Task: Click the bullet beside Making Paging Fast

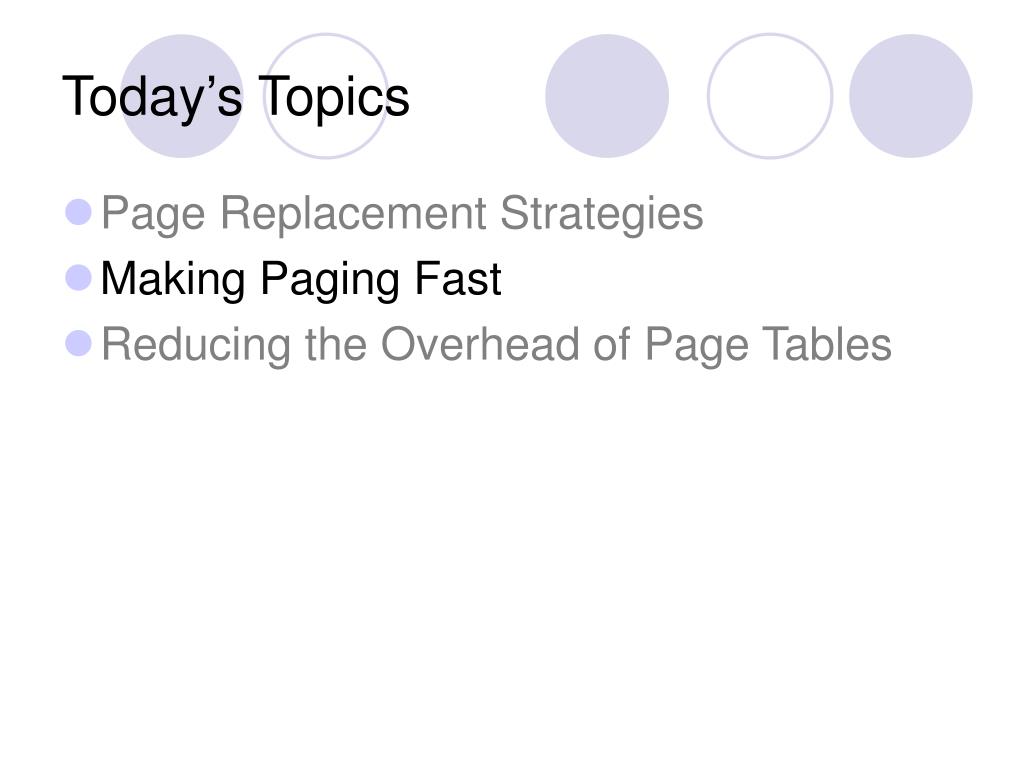Action: pos(78,278)
